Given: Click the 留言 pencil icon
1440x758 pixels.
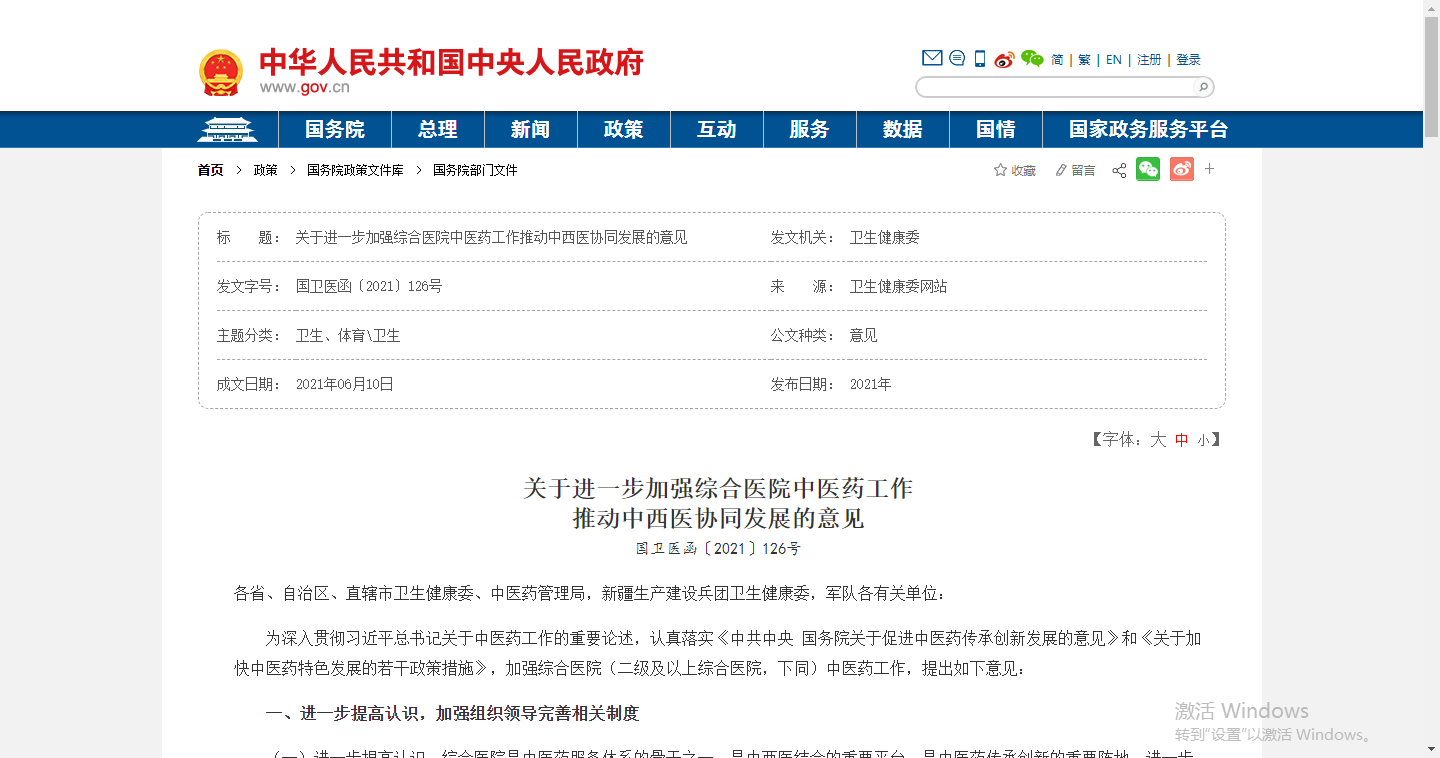Looking at the screenshot, I should (x=1061, y=171).
